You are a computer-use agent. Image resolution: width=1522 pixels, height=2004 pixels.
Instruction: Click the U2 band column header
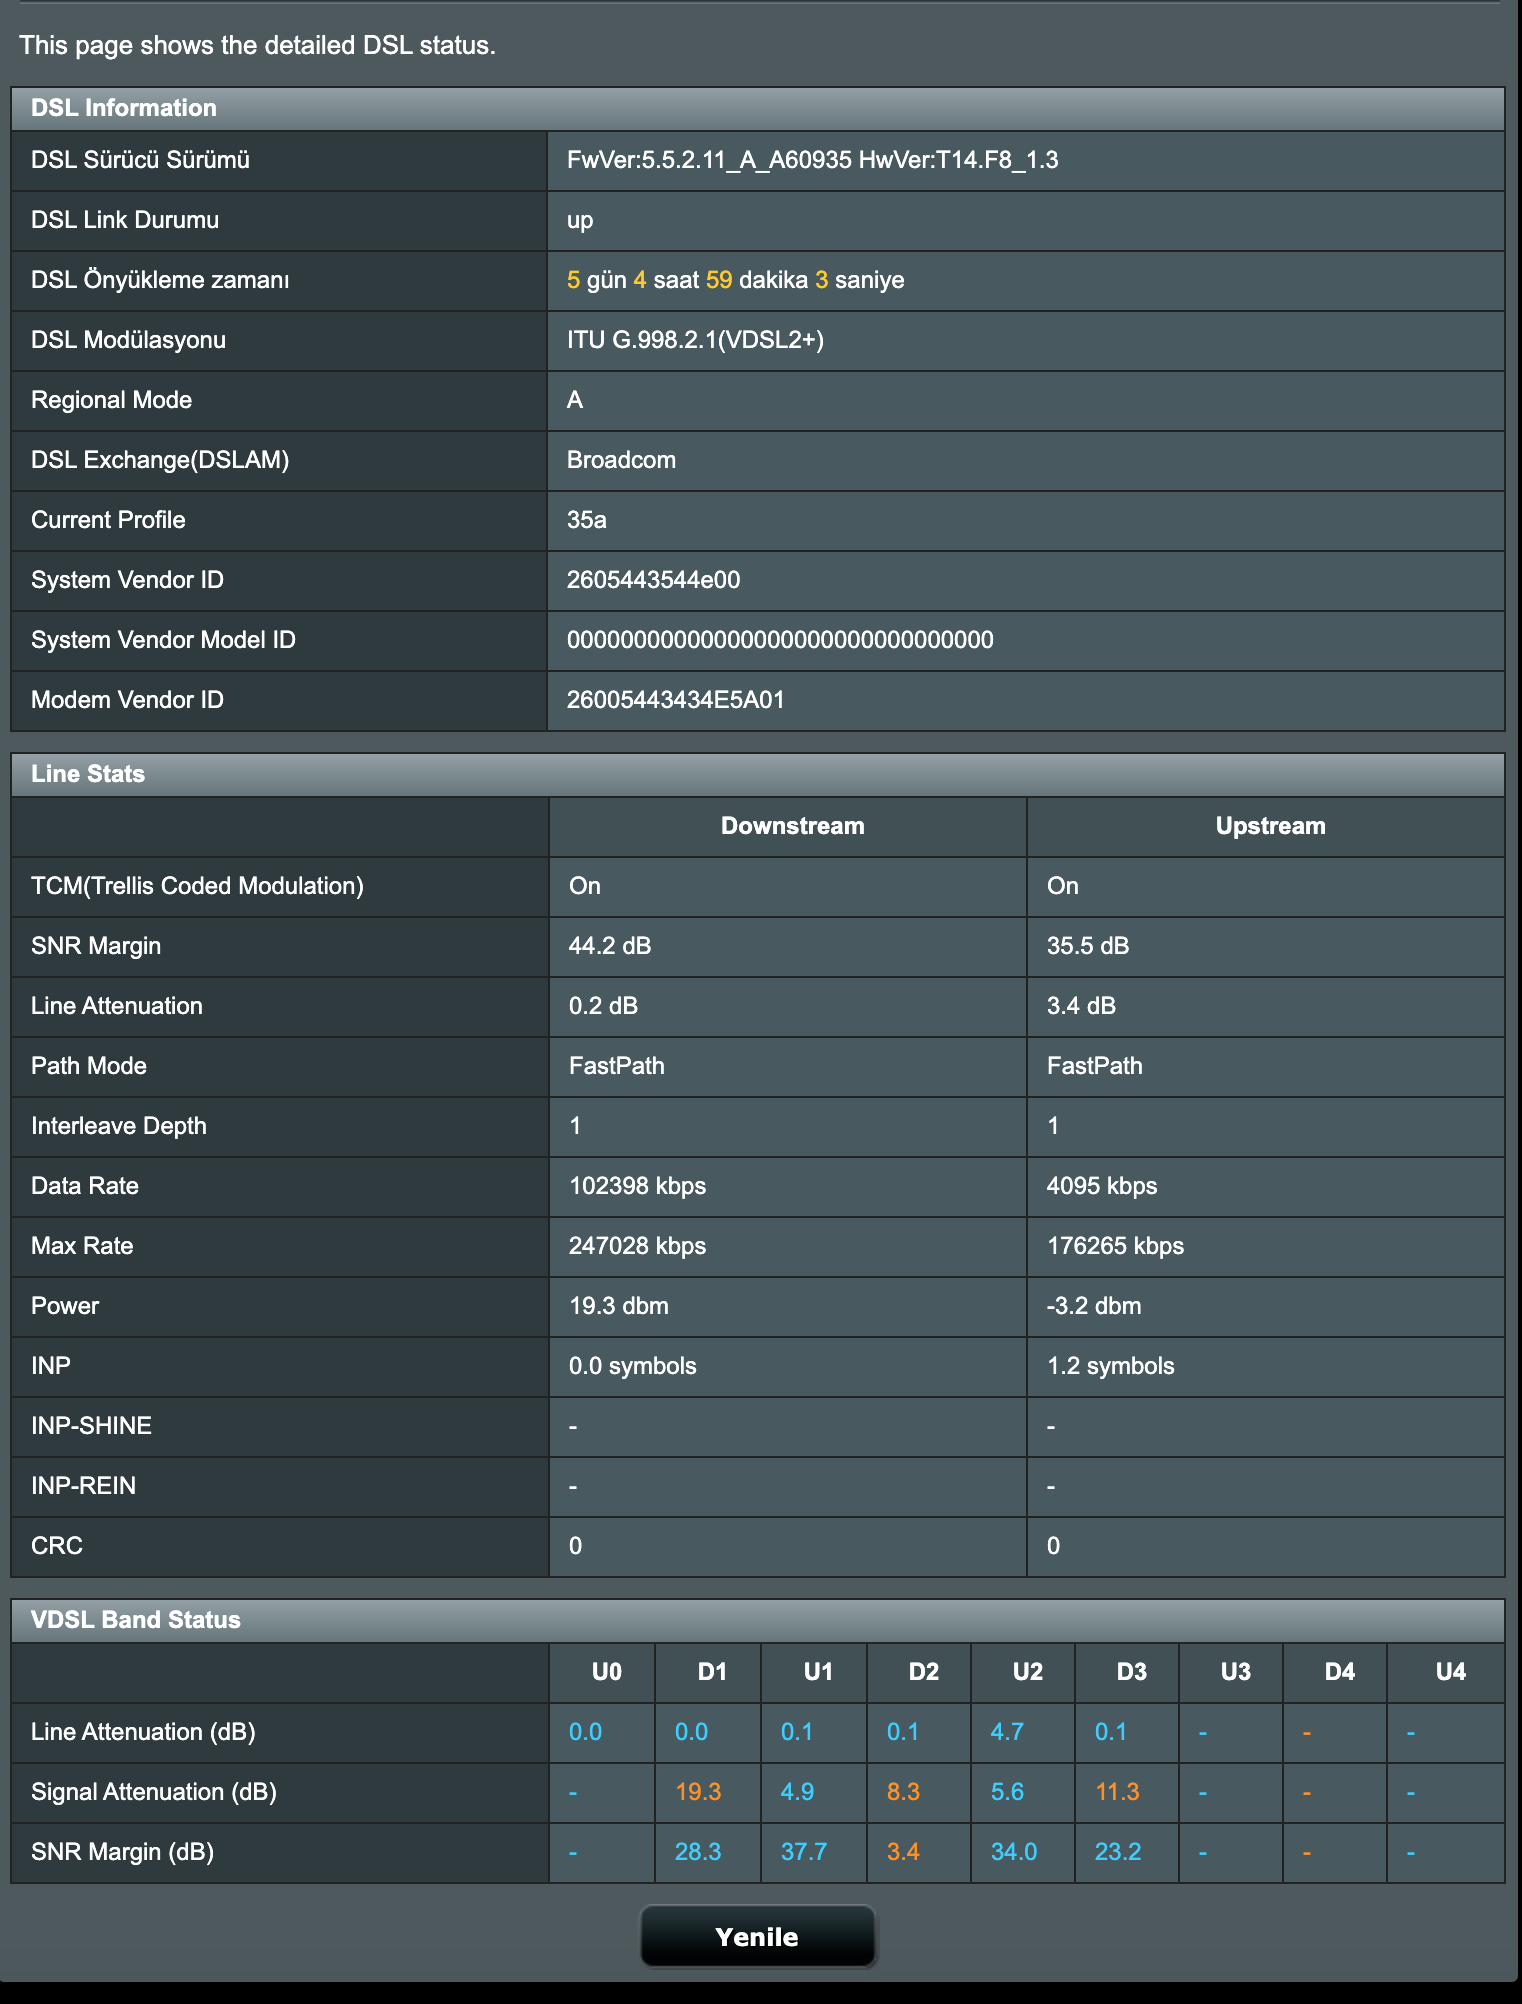point(1027,1672)
